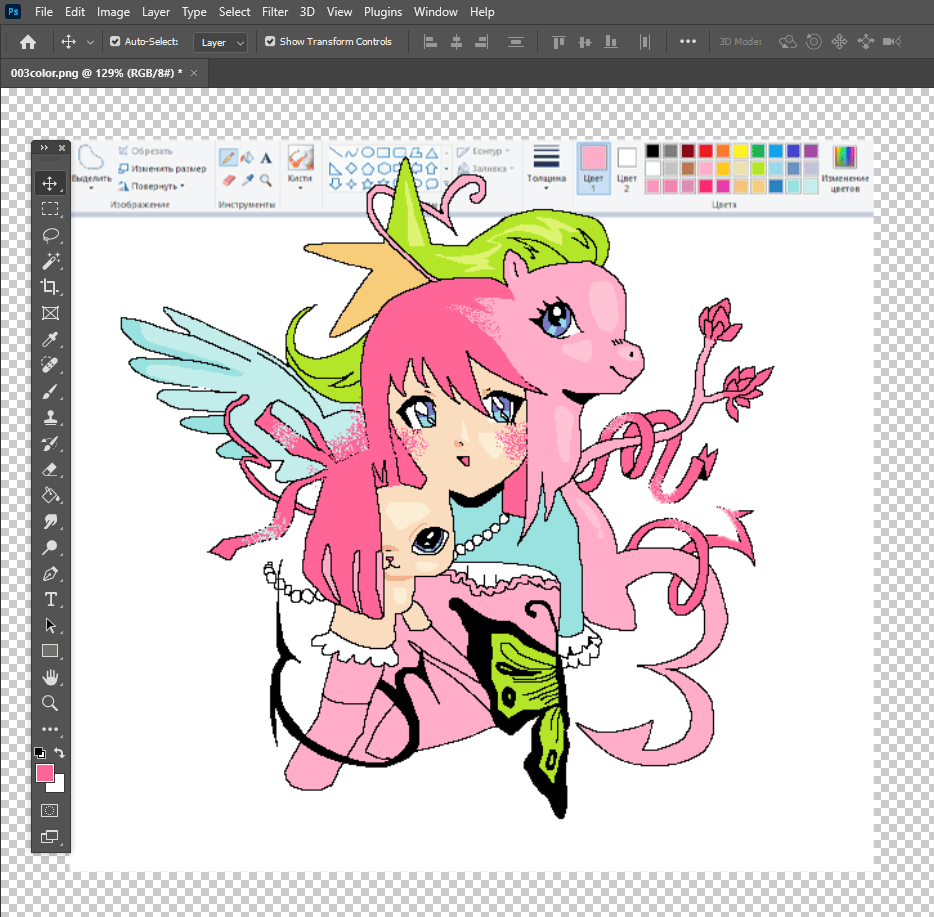Viewport: 934px width, 917px height.
Task: Select the Dodge tool
Action: pyautogui.click(x=50, y=547)
